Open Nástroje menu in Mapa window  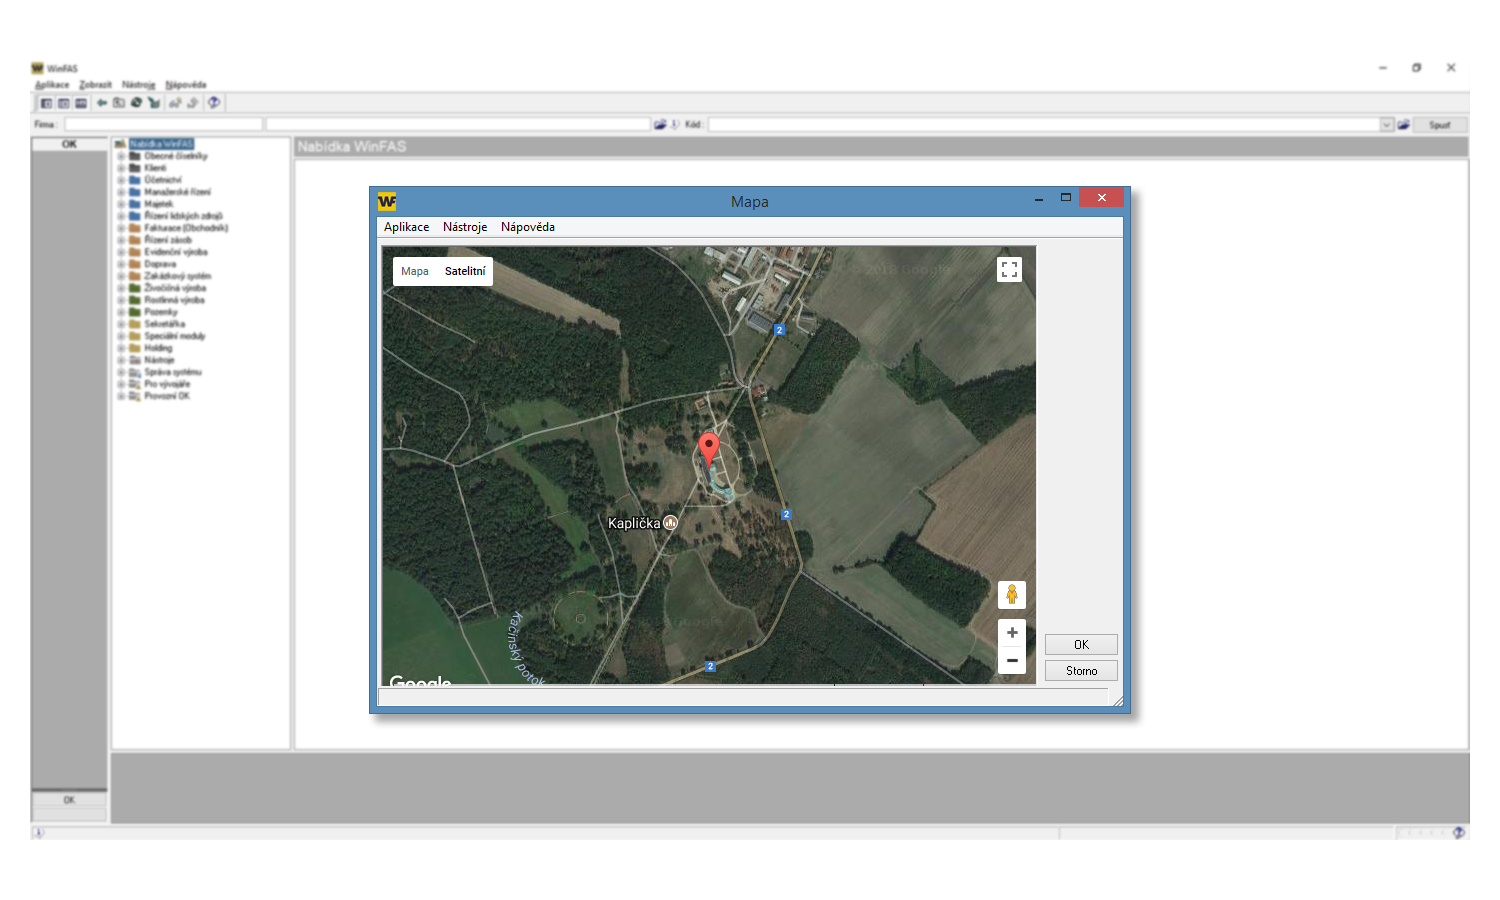[465, 227]
